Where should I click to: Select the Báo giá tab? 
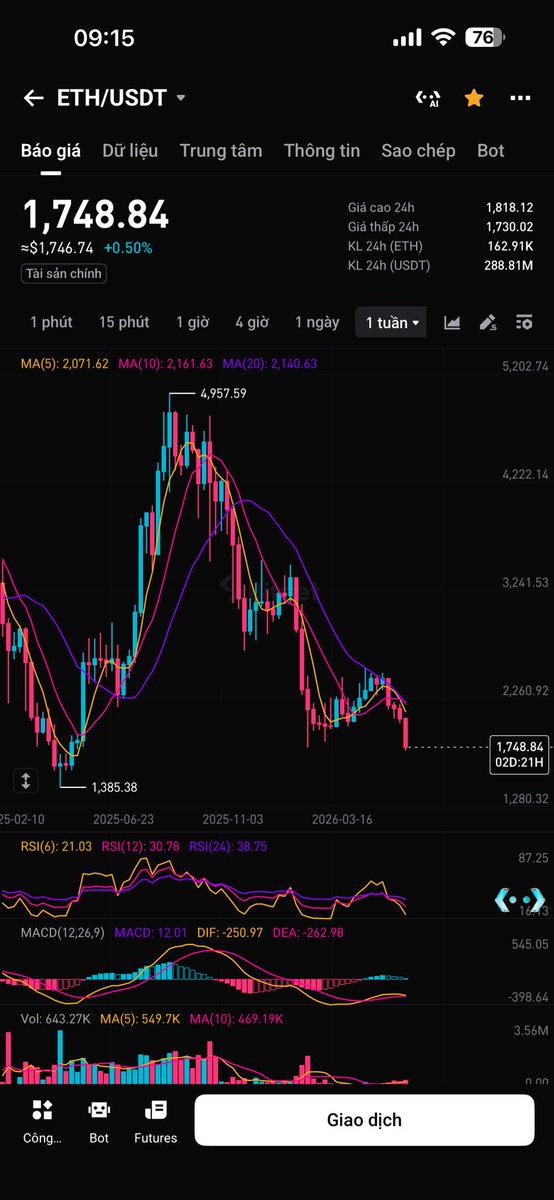pyautogui.click(x=51, y=151)
